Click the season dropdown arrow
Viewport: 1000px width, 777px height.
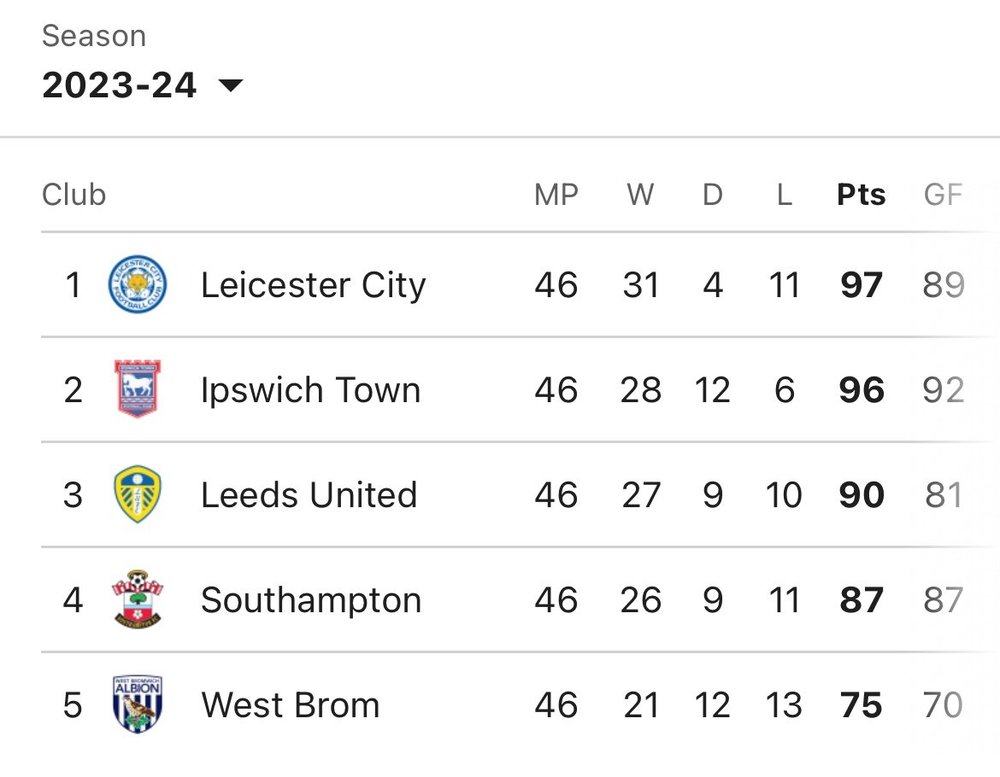(231, 85)
